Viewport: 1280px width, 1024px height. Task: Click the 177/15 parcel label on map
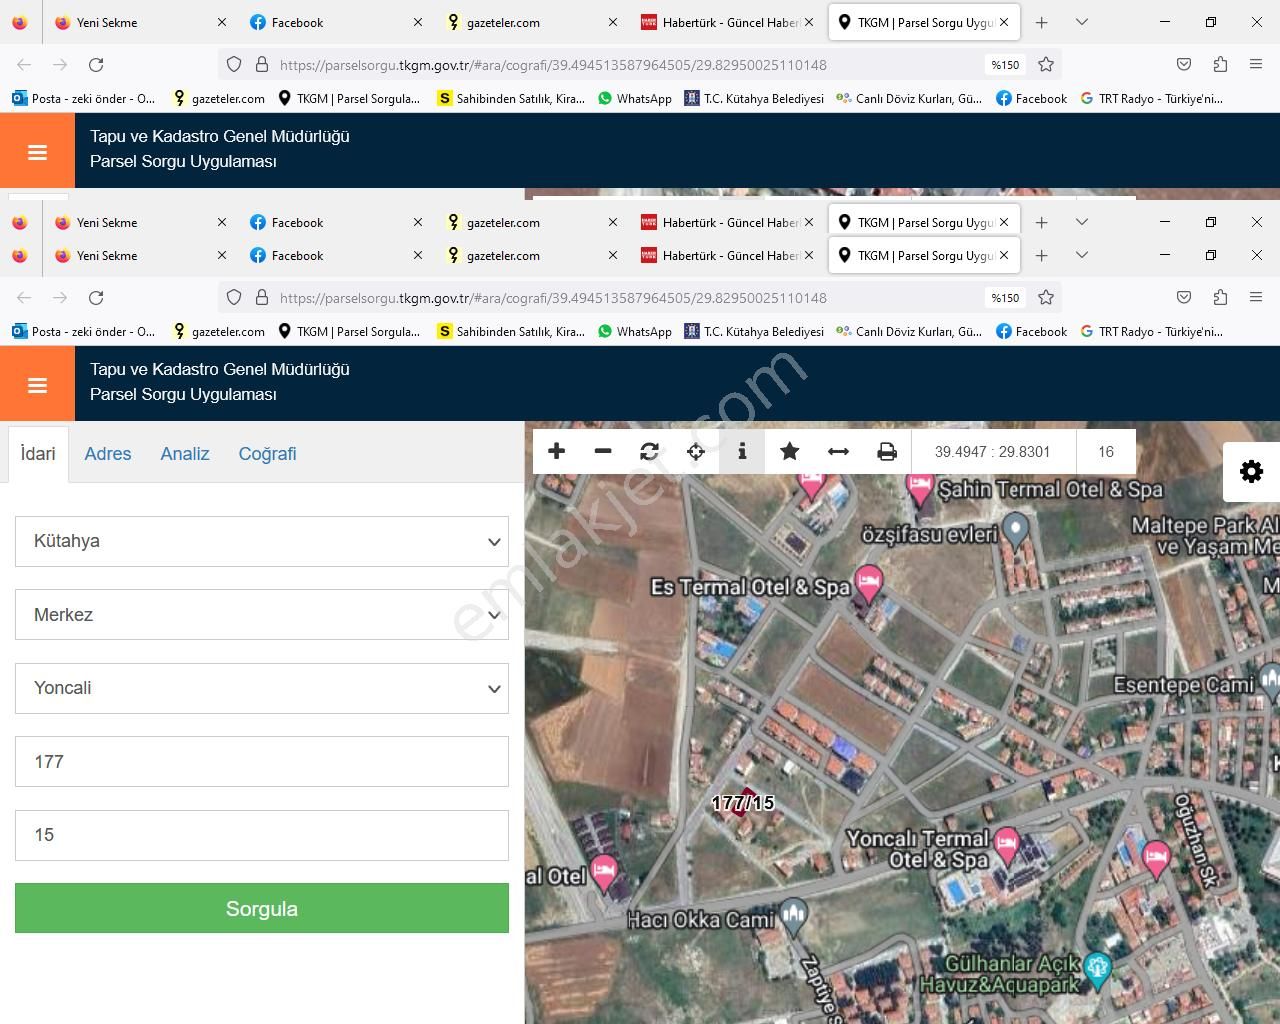pos(742,802)
